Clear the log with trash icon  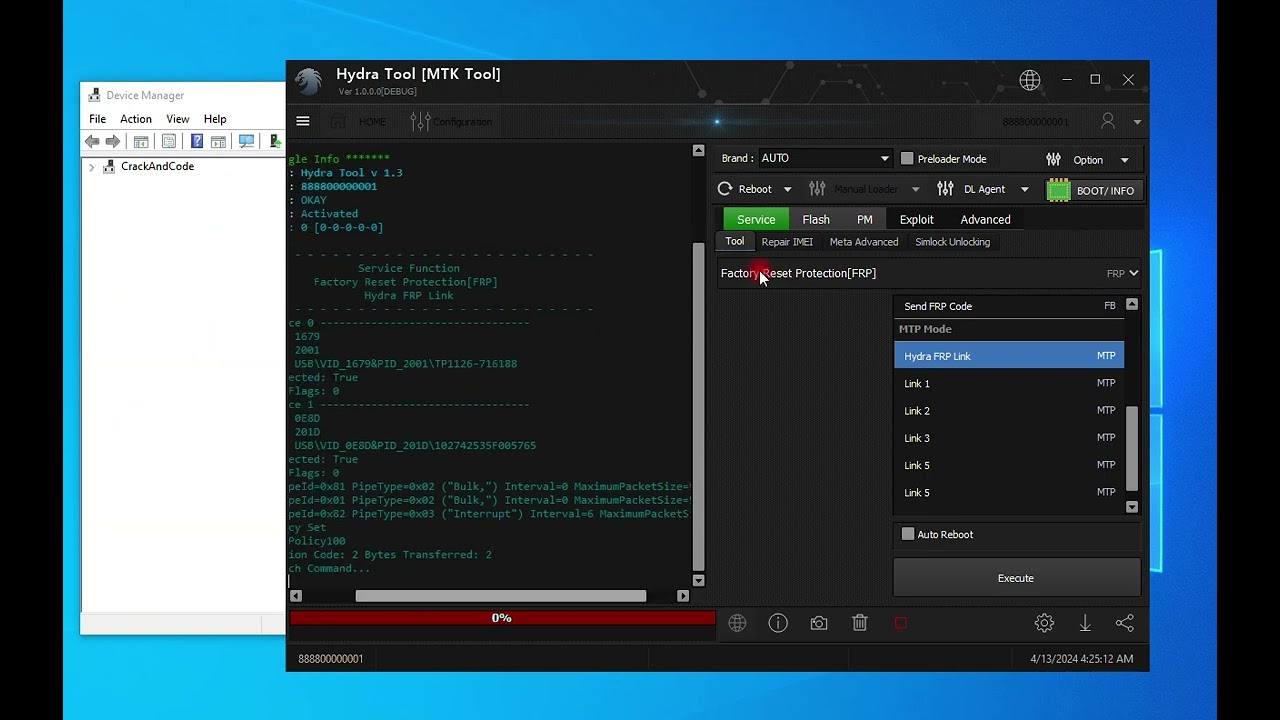click(860, 623)
